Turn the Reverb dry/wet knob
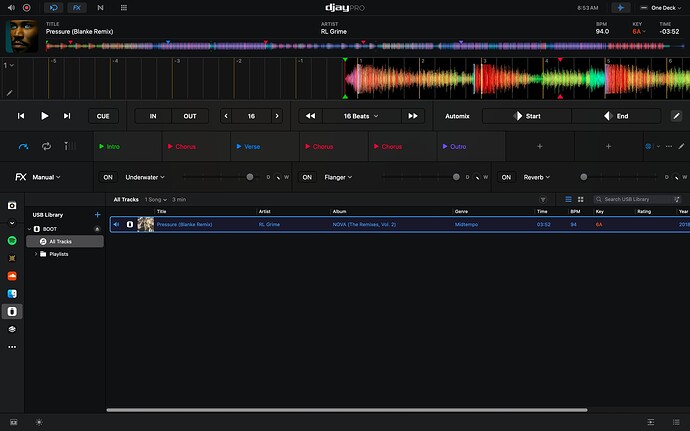Viewport: 690px width, 431px height. pos(676,177)
